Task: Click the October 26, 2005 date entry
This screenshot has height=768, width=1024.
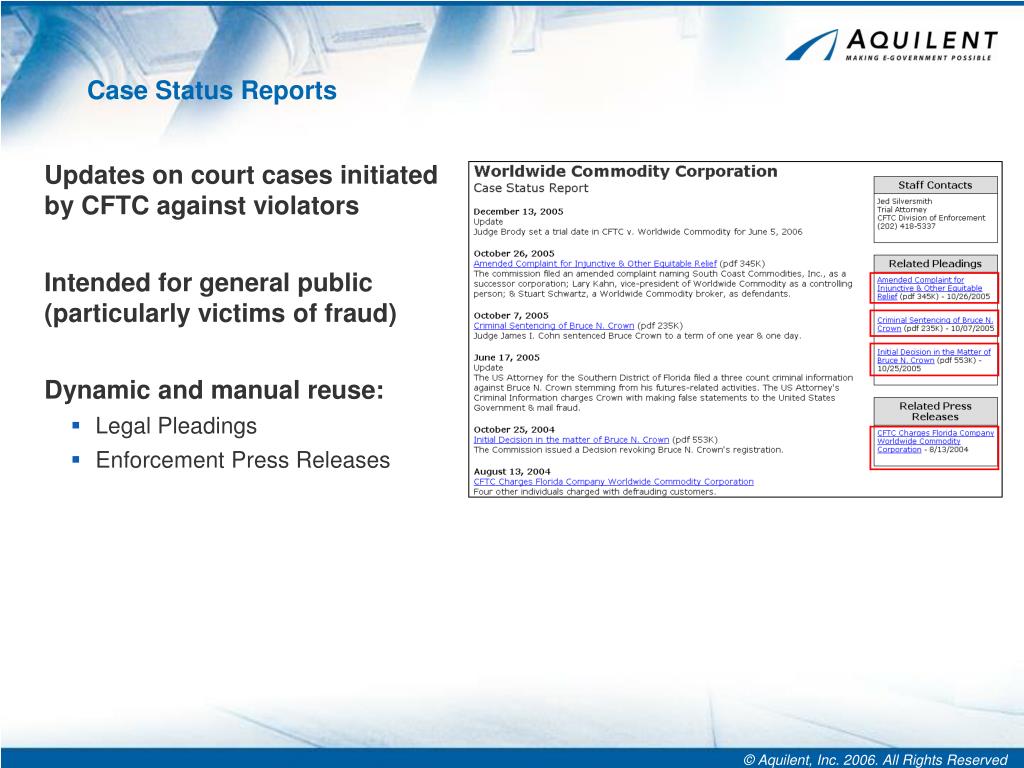Action: pos(514,253)
